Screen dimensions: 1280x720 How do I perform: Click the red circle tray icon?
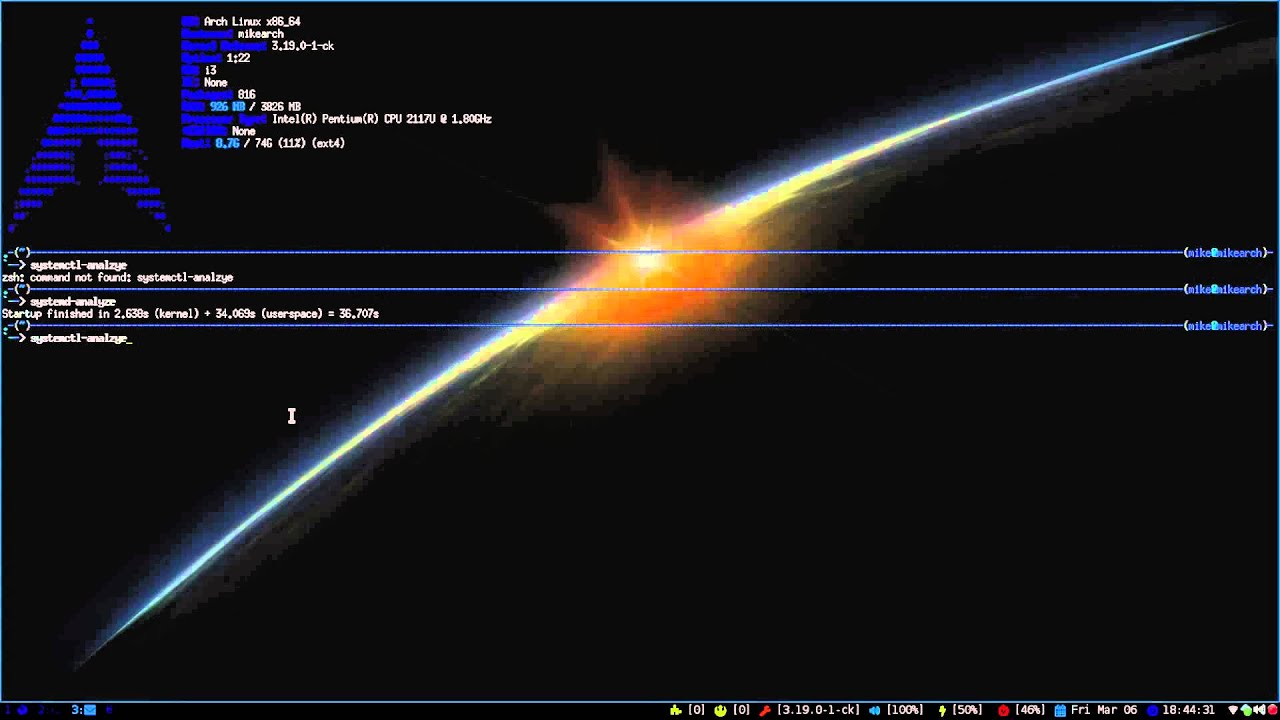click(x=1272, y=710)
